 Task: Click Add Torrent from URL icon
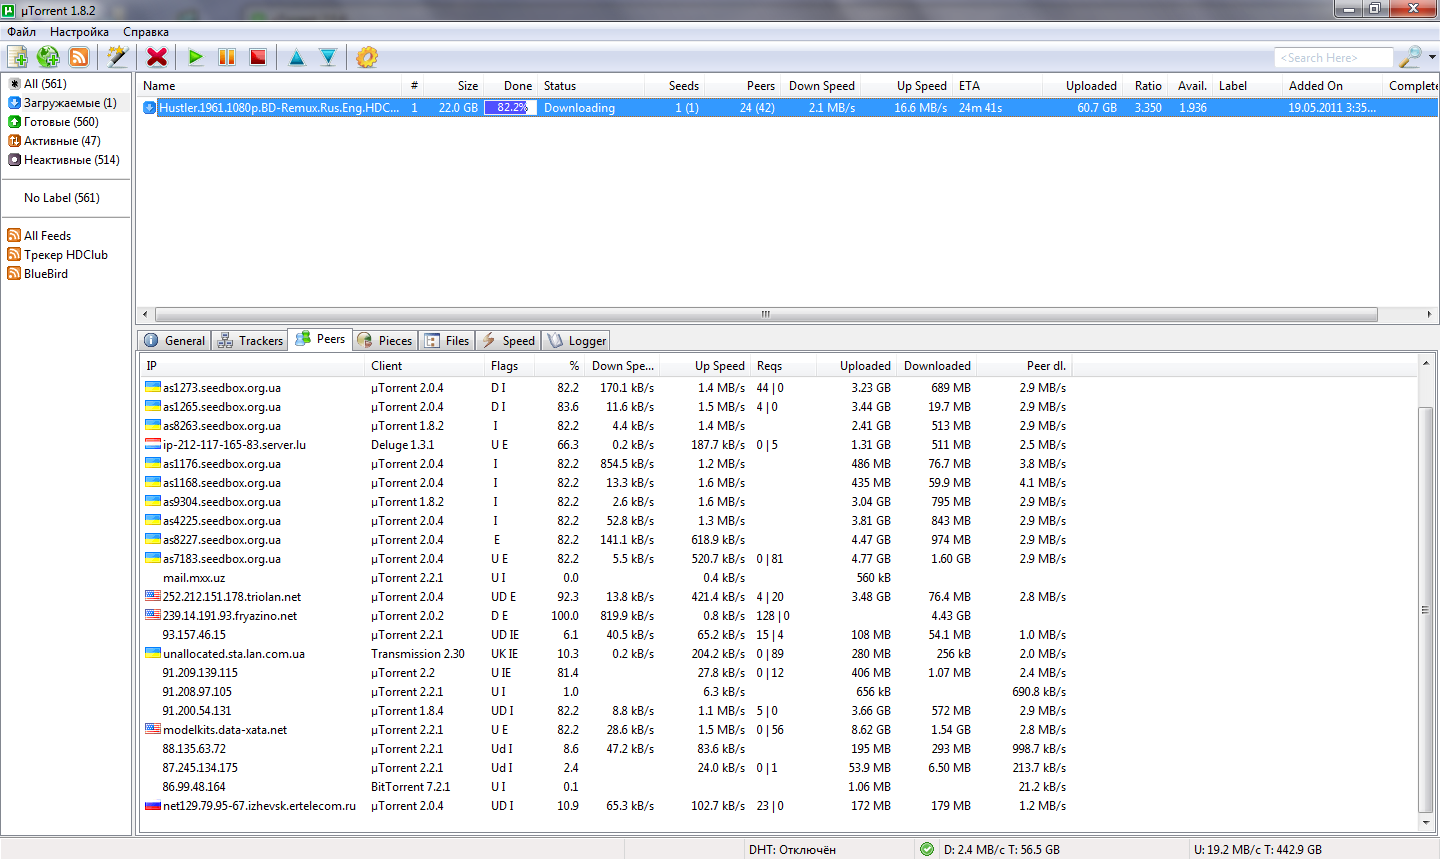click(48, 57)
